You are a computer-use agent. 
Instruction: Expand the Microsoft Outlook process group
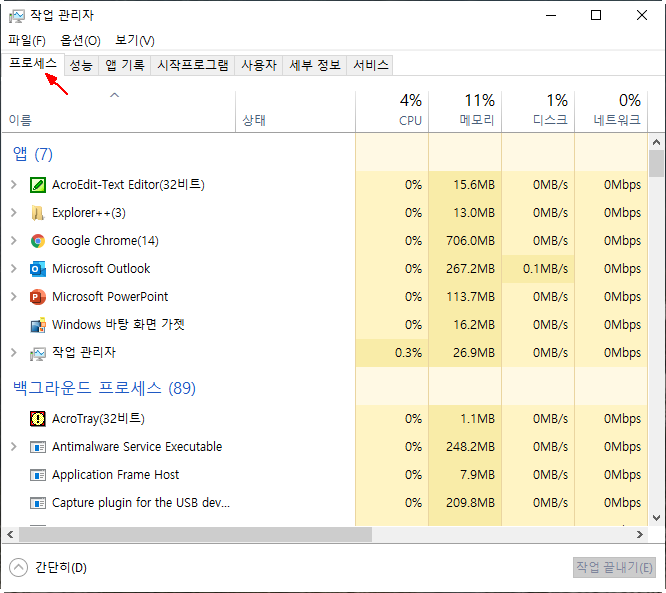pyautogui.click(x=14, y=268)
